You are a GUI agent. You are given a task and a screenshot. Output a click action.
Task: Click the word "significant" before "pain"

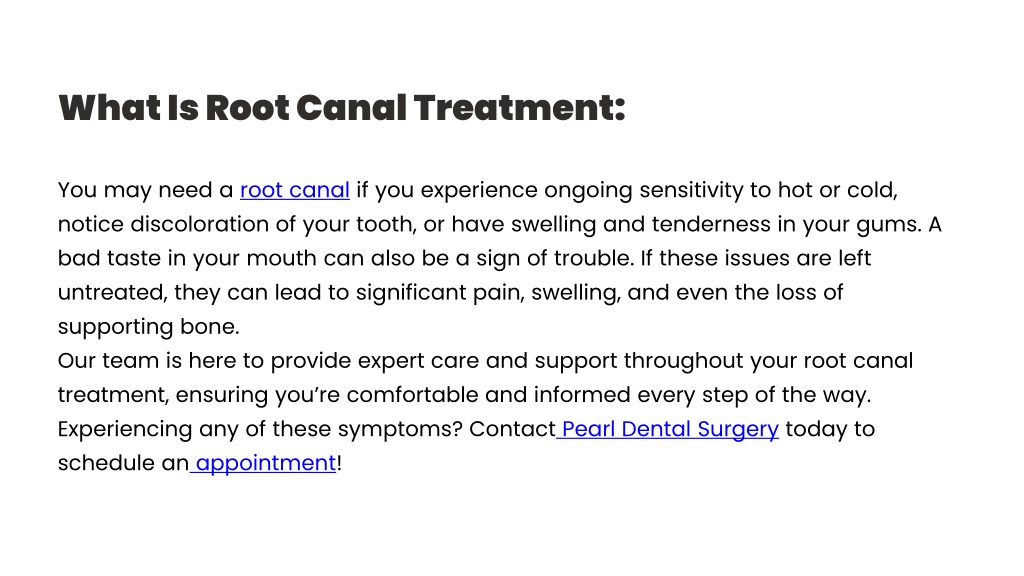[x=411, y=293]
